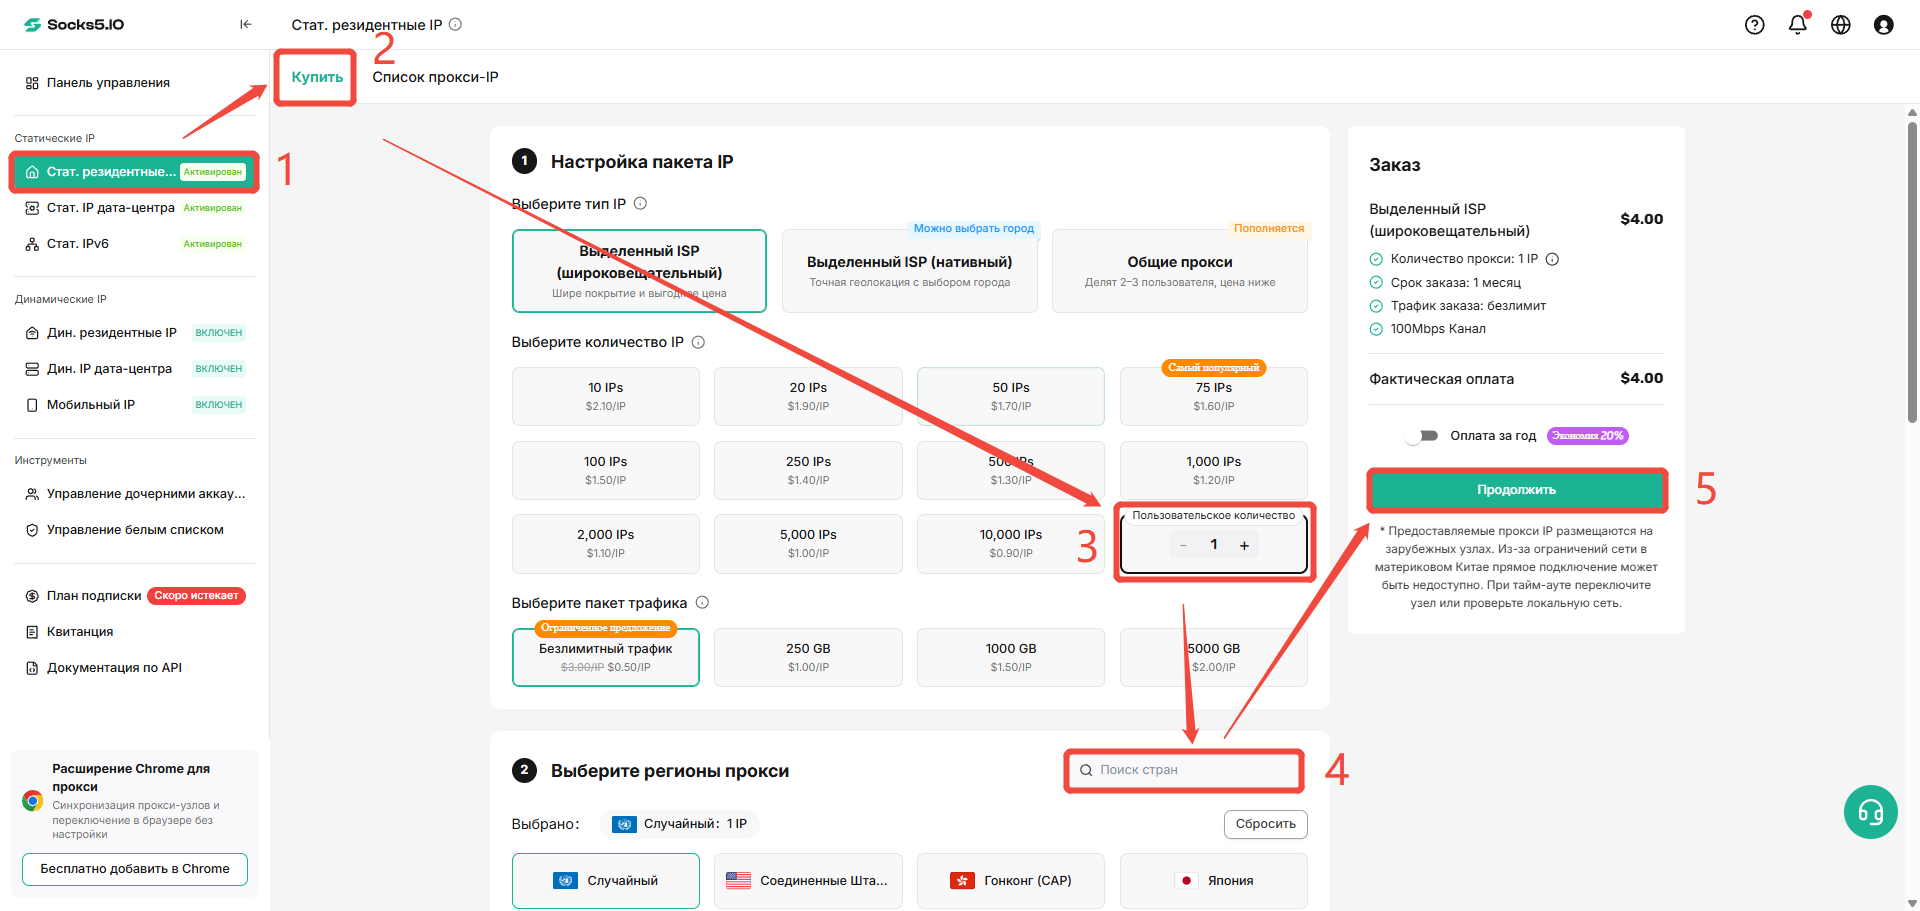Collapse the sidebar with arrow icon
The height and width of the screenshot is (911, 1920).
click(245, 24)
